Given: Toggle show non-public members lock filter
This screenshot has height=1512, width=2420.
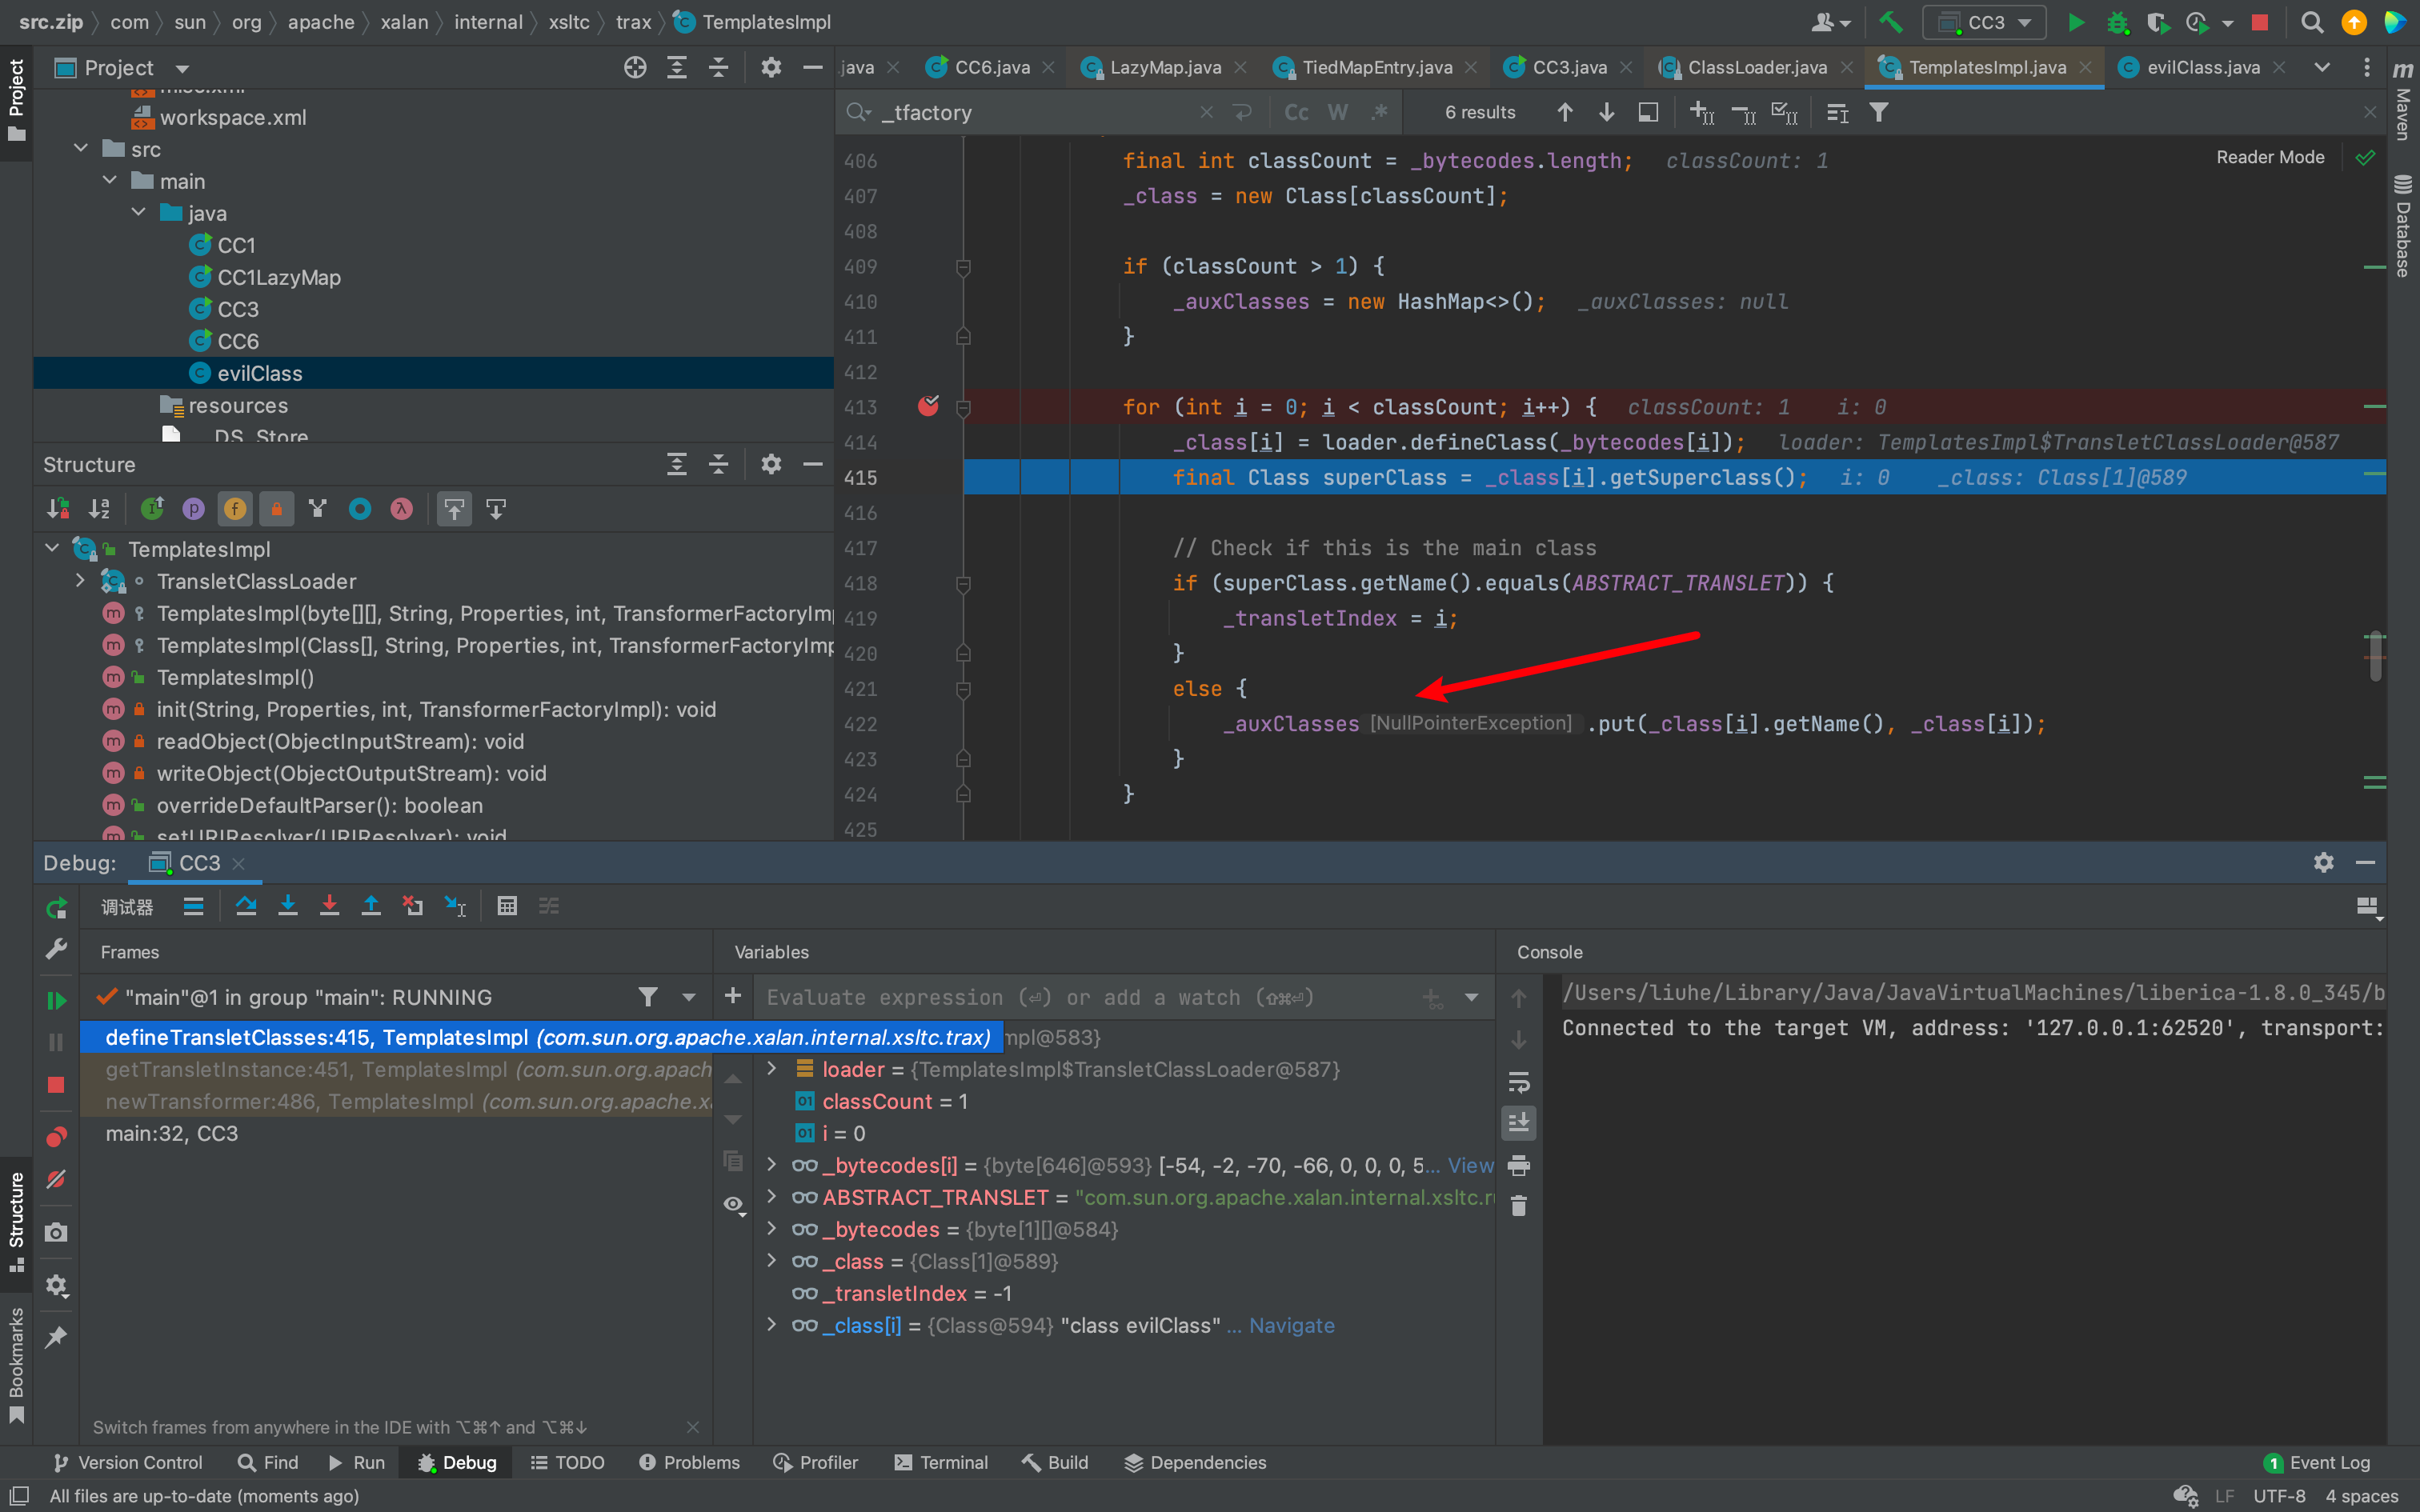Looking at the screenshot, I should (277, 509).
